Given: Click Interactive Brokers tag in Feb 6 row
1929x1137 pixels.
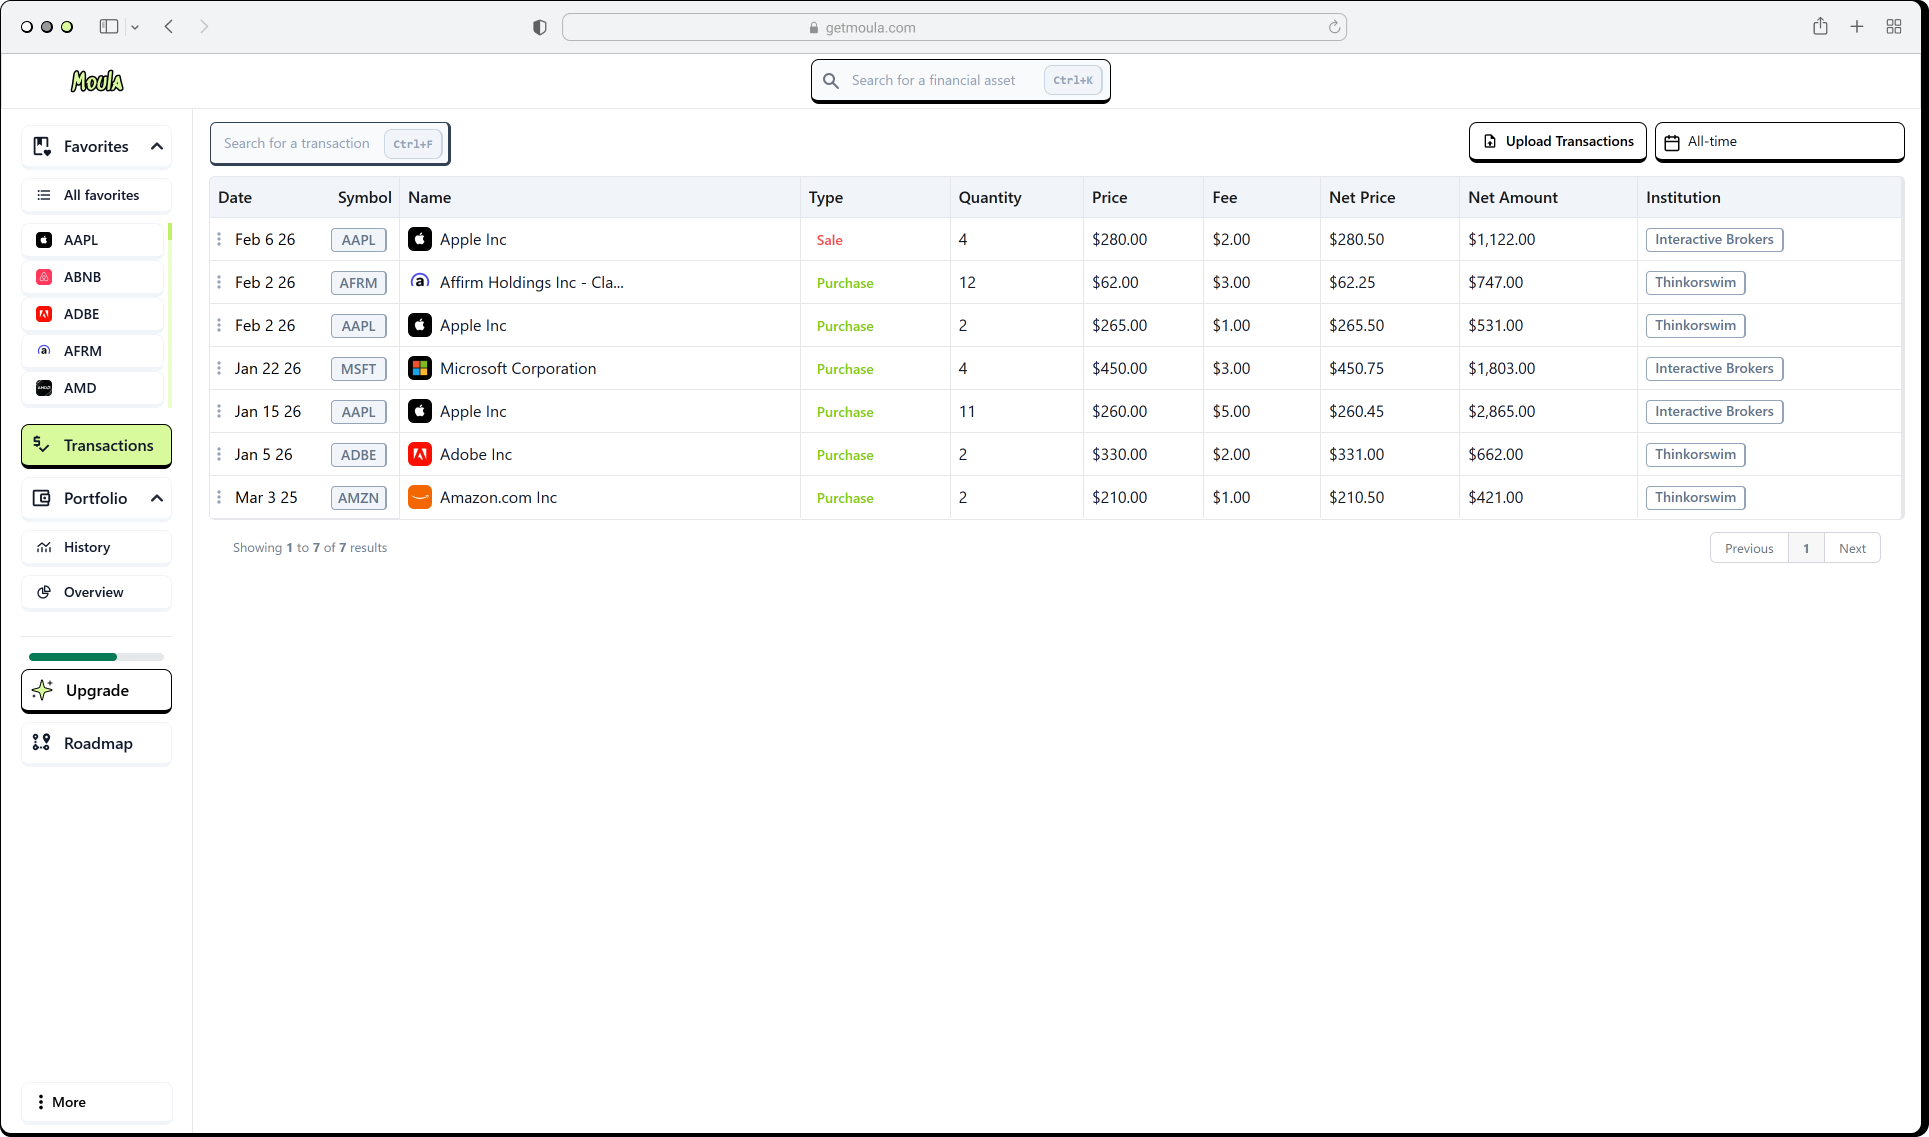Looking at the screenshot, I should pyautogui.click(x=1714, y=240).
